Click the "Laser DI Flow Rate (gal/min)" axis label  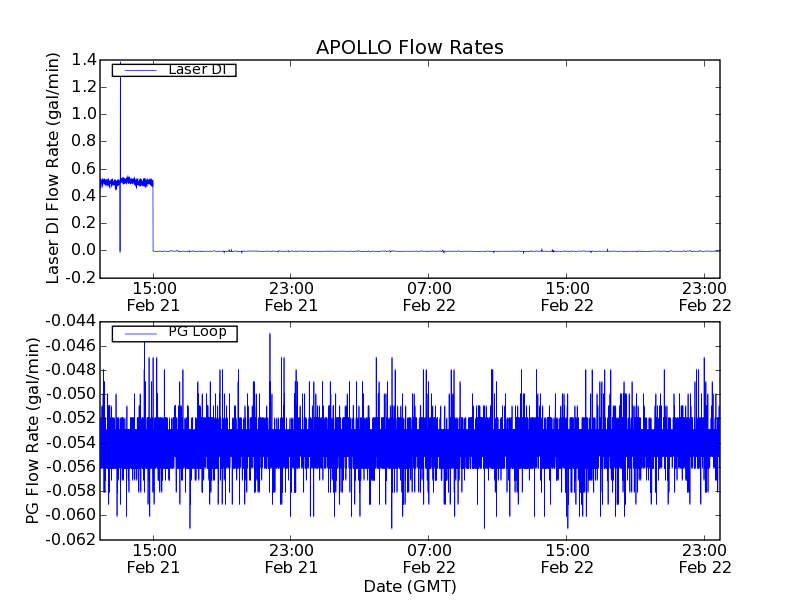(x=54, y=168)
